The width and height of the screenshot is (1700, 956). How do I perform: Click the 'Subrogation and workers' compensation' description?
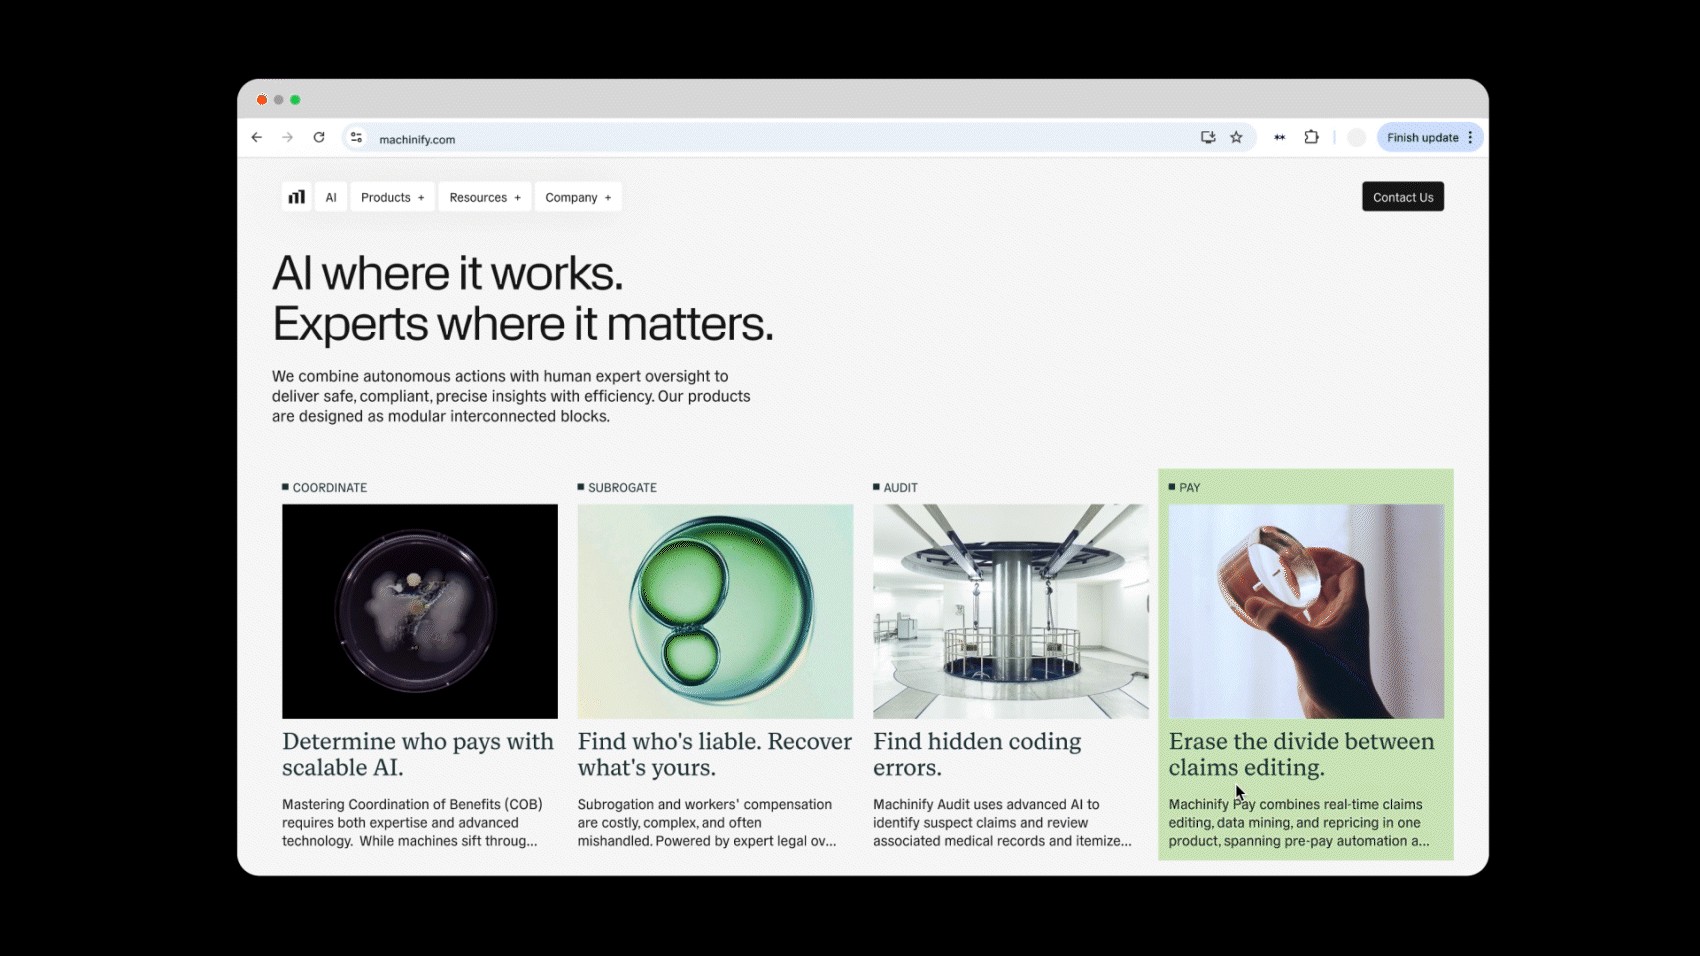point(707,823)
